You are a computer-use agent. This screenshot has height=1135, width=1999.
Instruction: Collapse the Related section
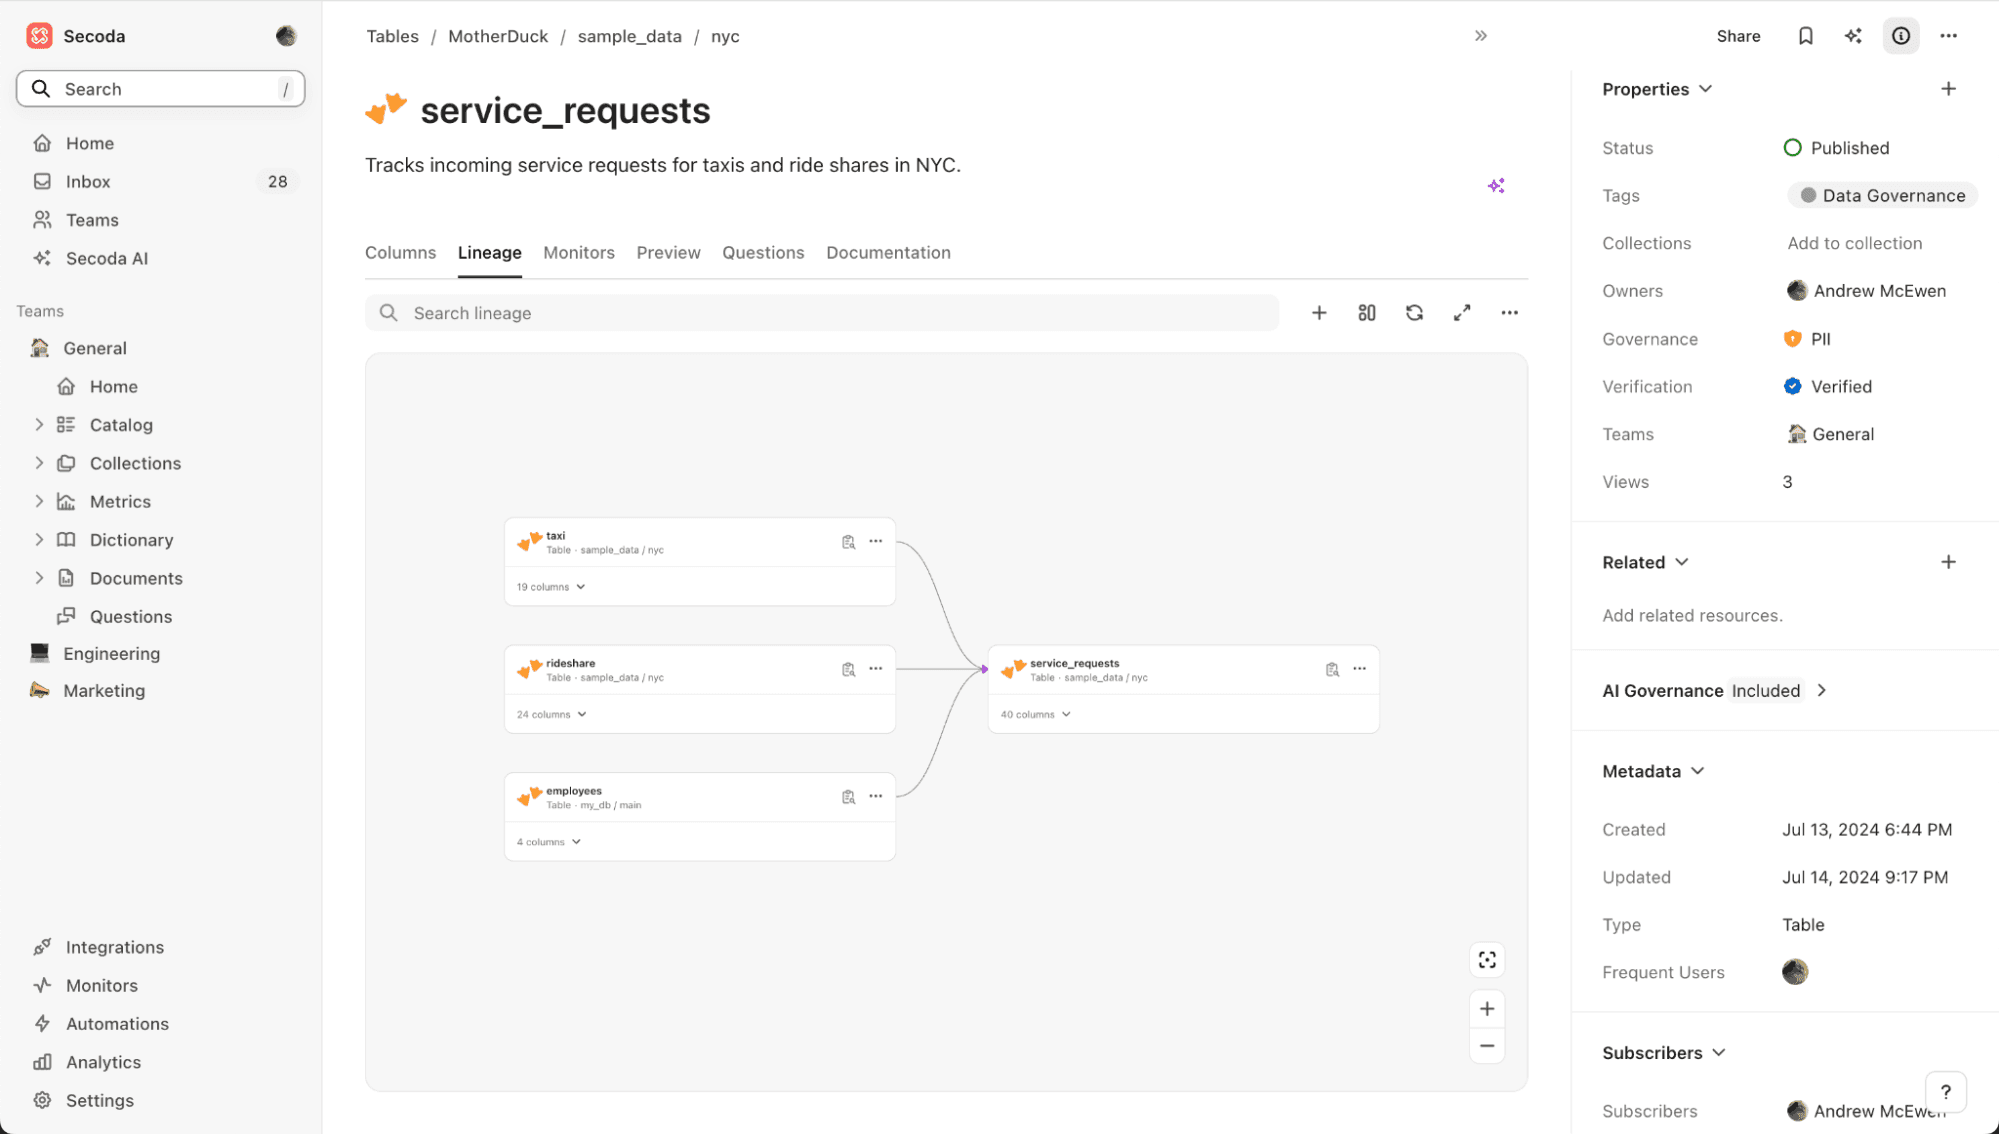coord(1645,562)
